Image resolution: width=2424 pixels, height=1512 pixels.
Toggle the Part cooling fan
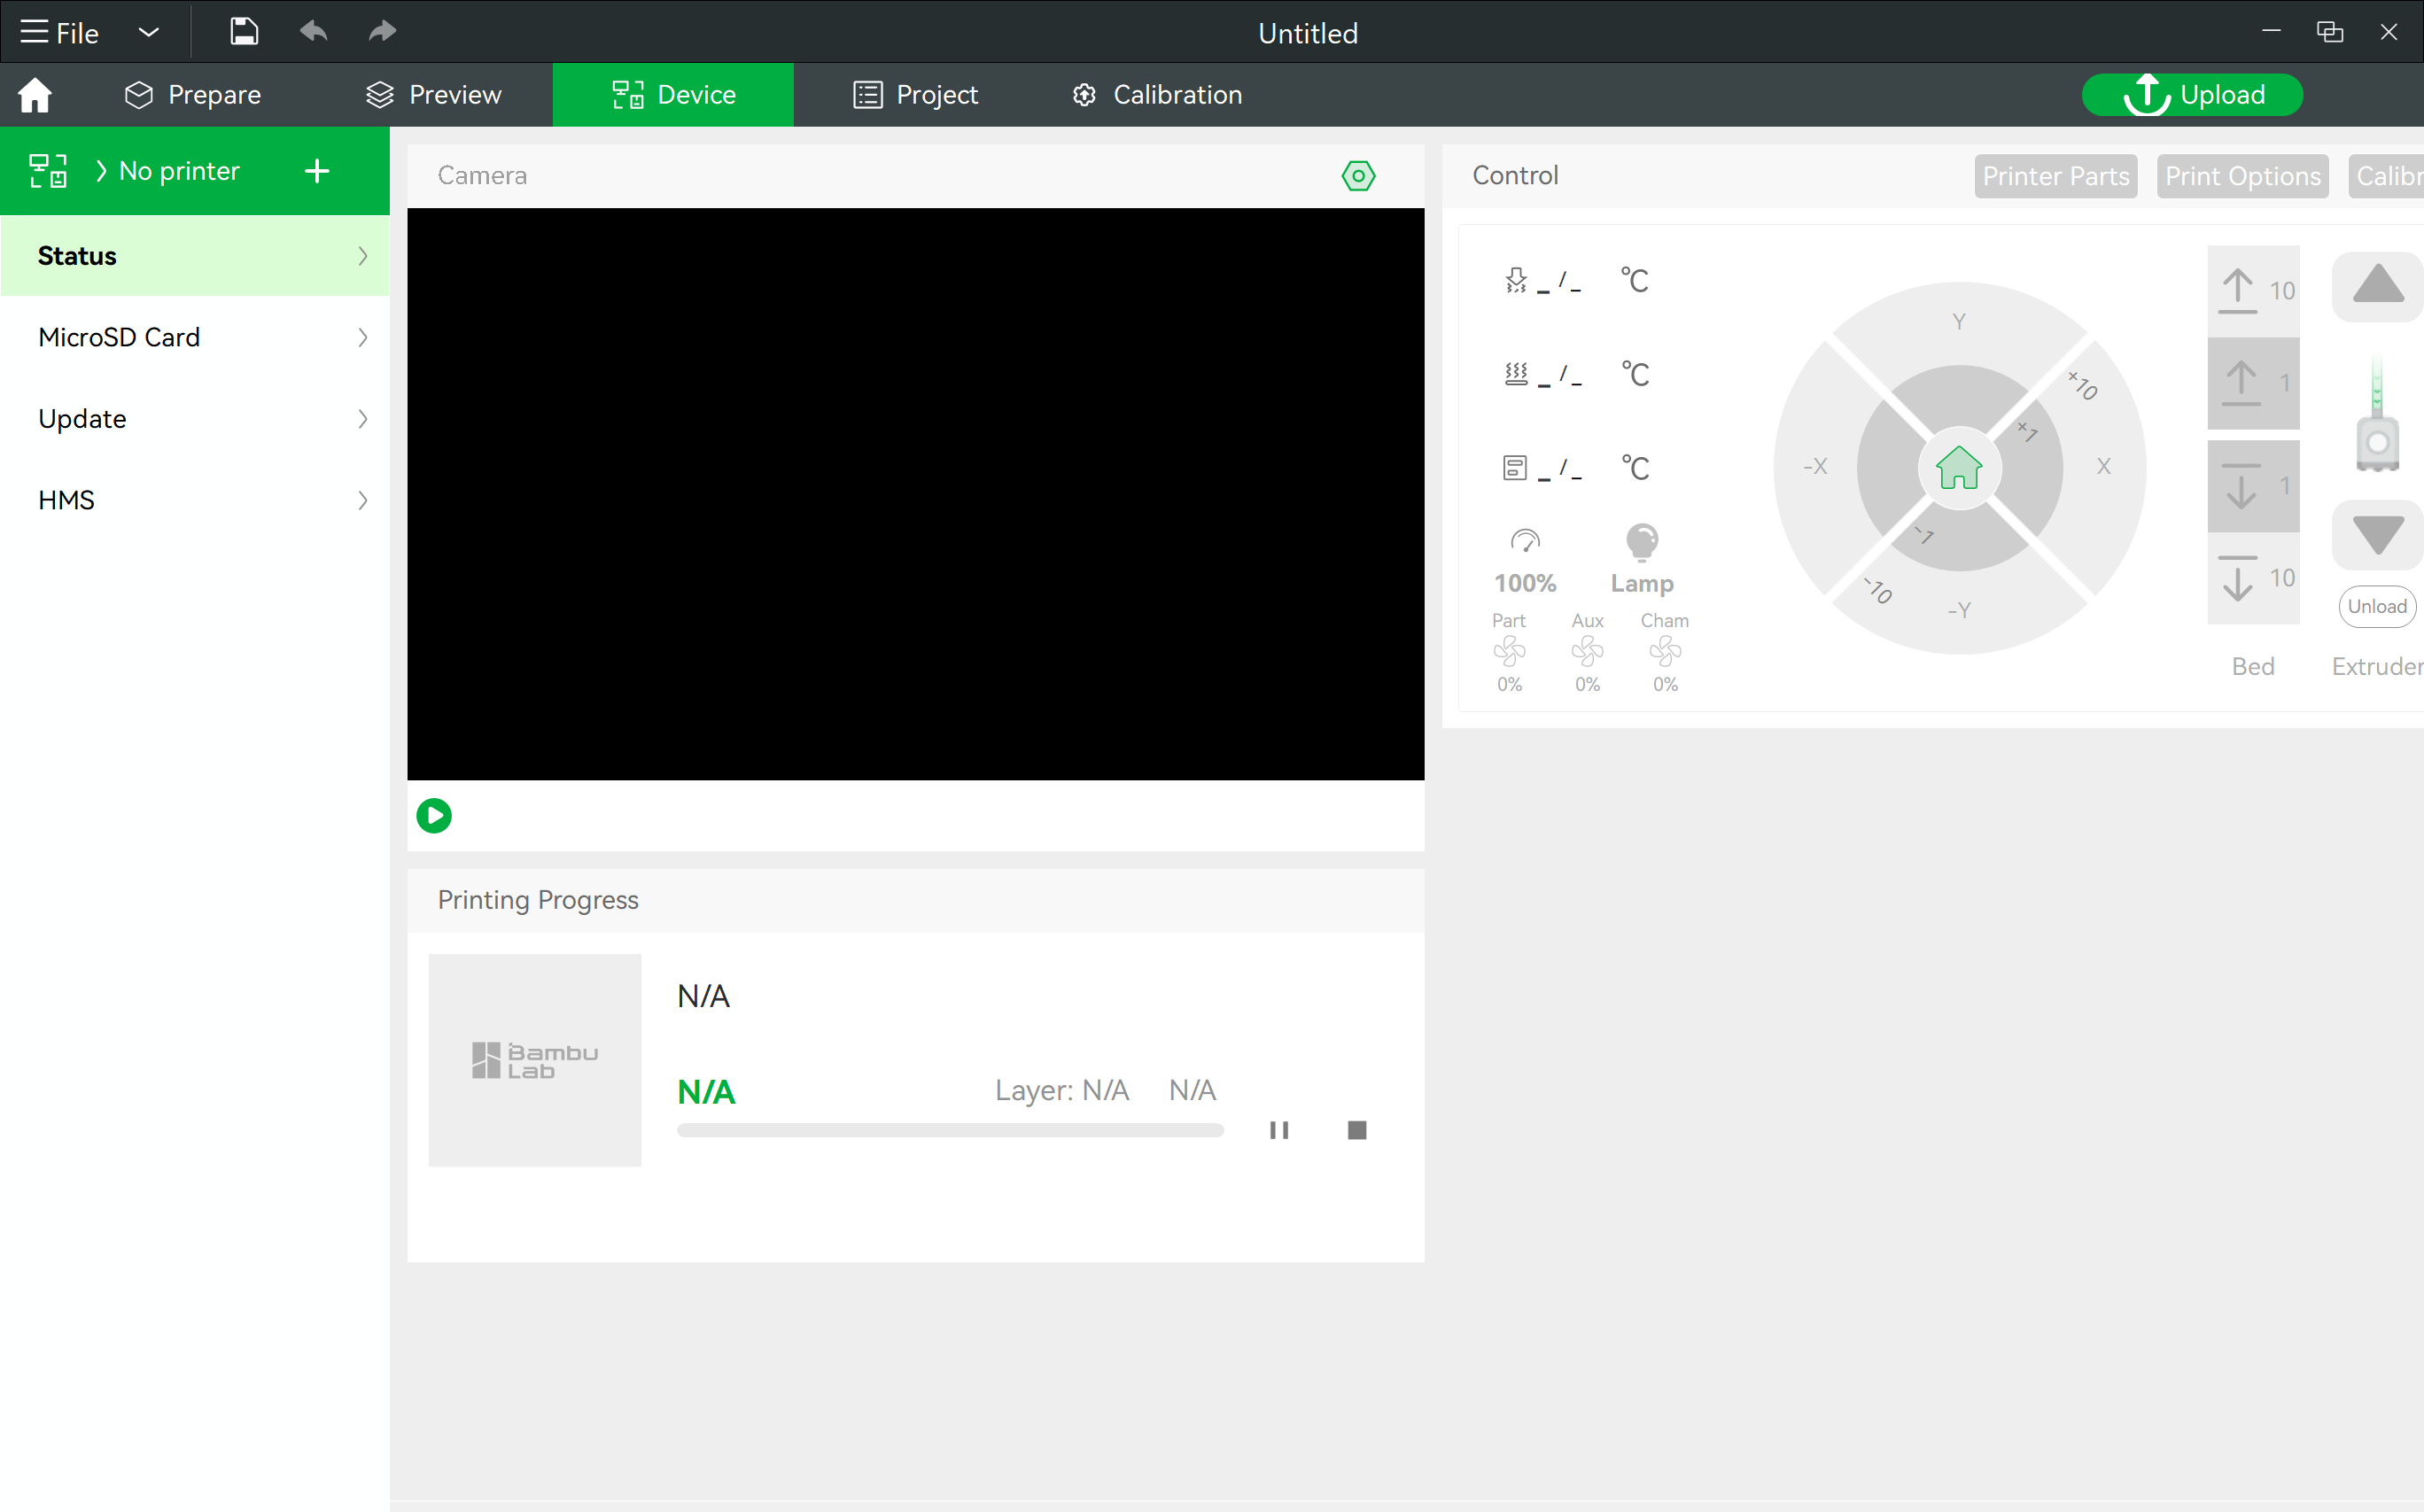1509,652
